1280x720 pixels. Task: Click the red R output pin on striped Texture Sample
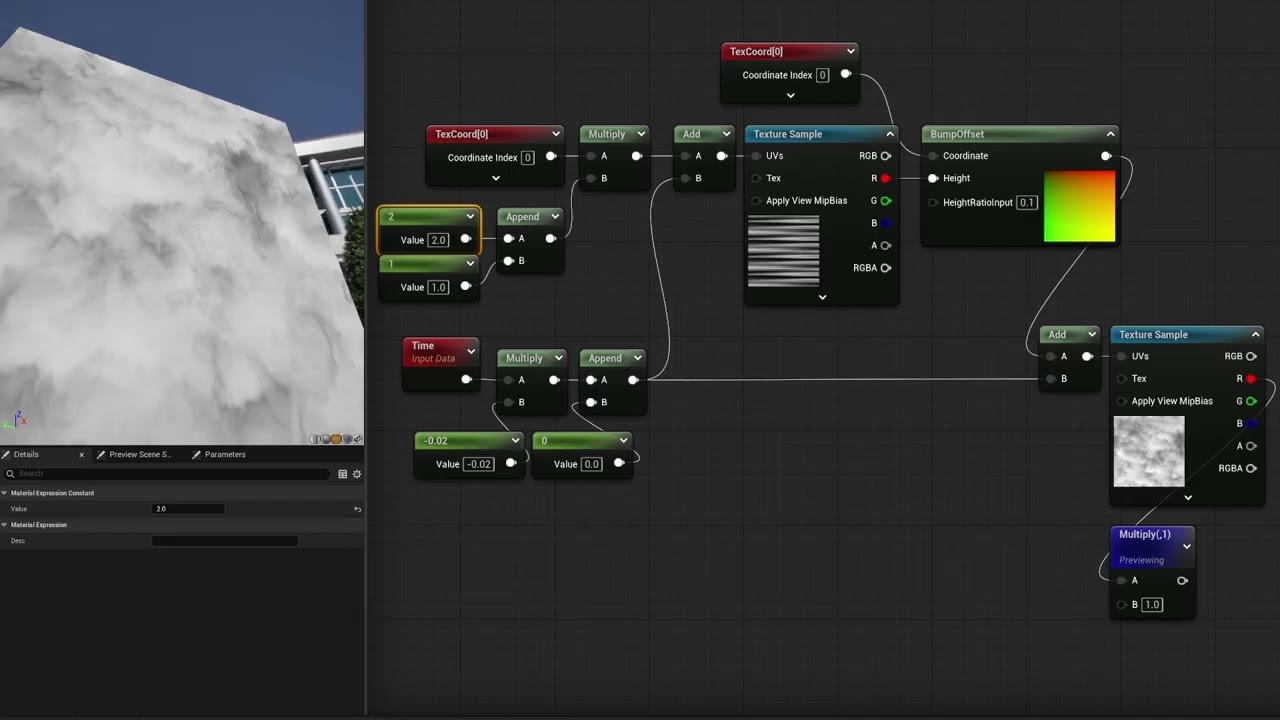(x=885, y=178)
